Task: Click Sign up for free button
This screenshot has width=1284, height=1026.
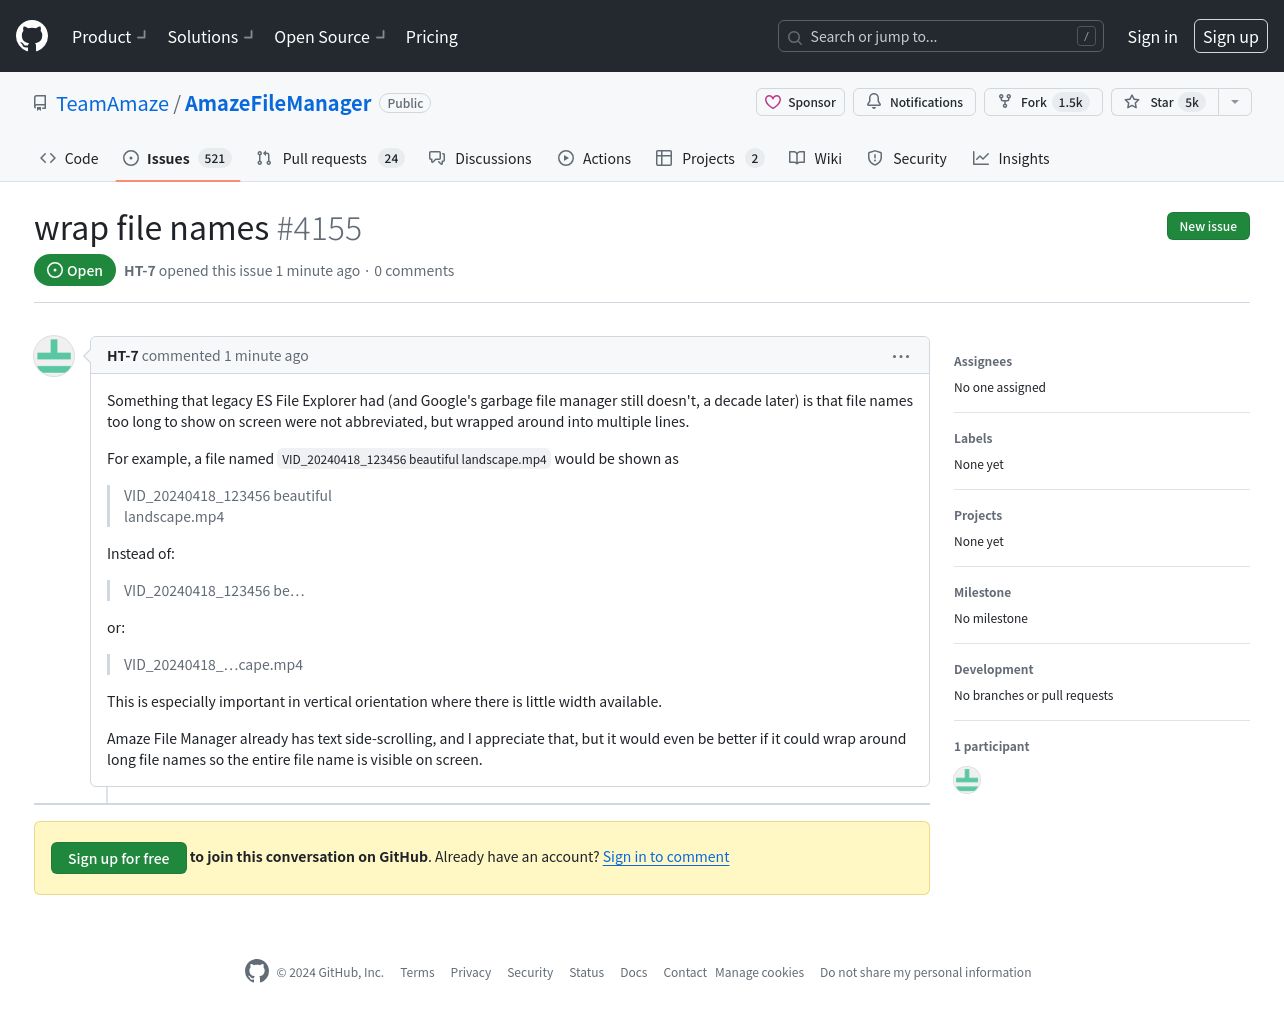Action: [119, 858]
